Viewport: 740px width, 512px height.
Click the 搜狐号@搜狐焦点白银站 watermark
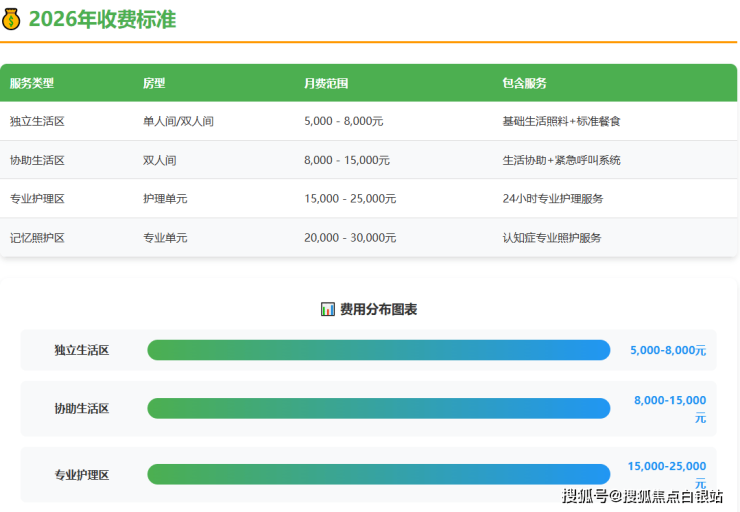pos(642,496)
